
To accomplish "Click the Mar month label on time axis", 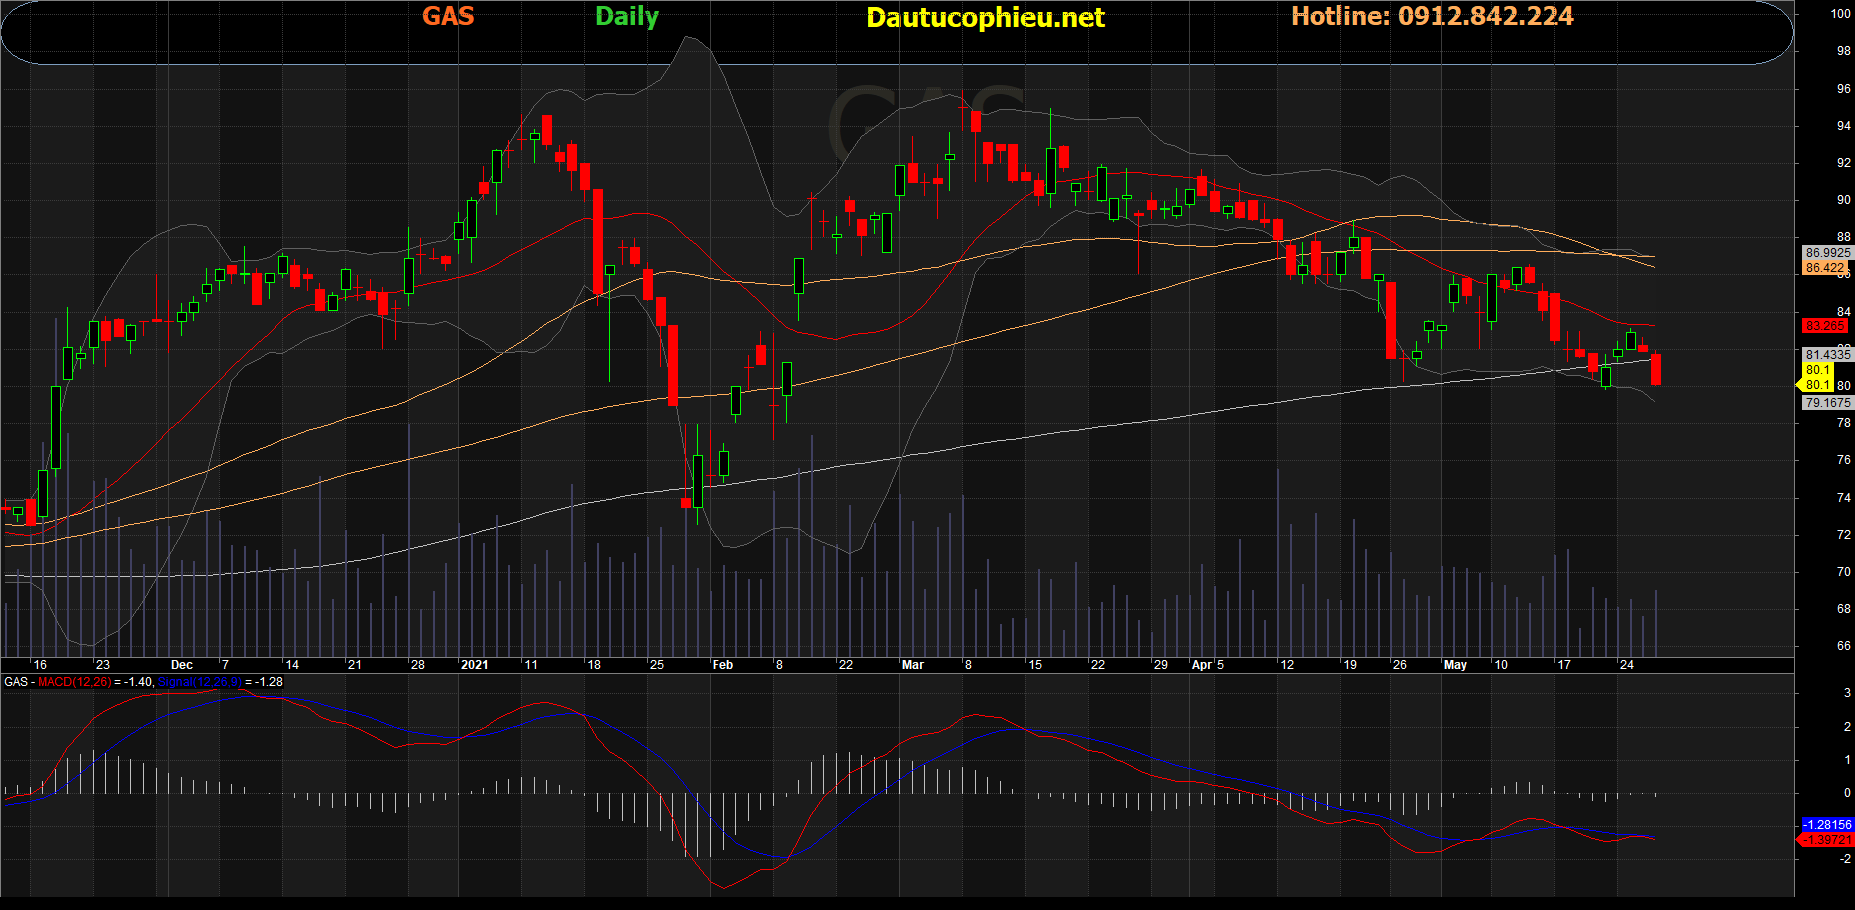I will [913, 665].
